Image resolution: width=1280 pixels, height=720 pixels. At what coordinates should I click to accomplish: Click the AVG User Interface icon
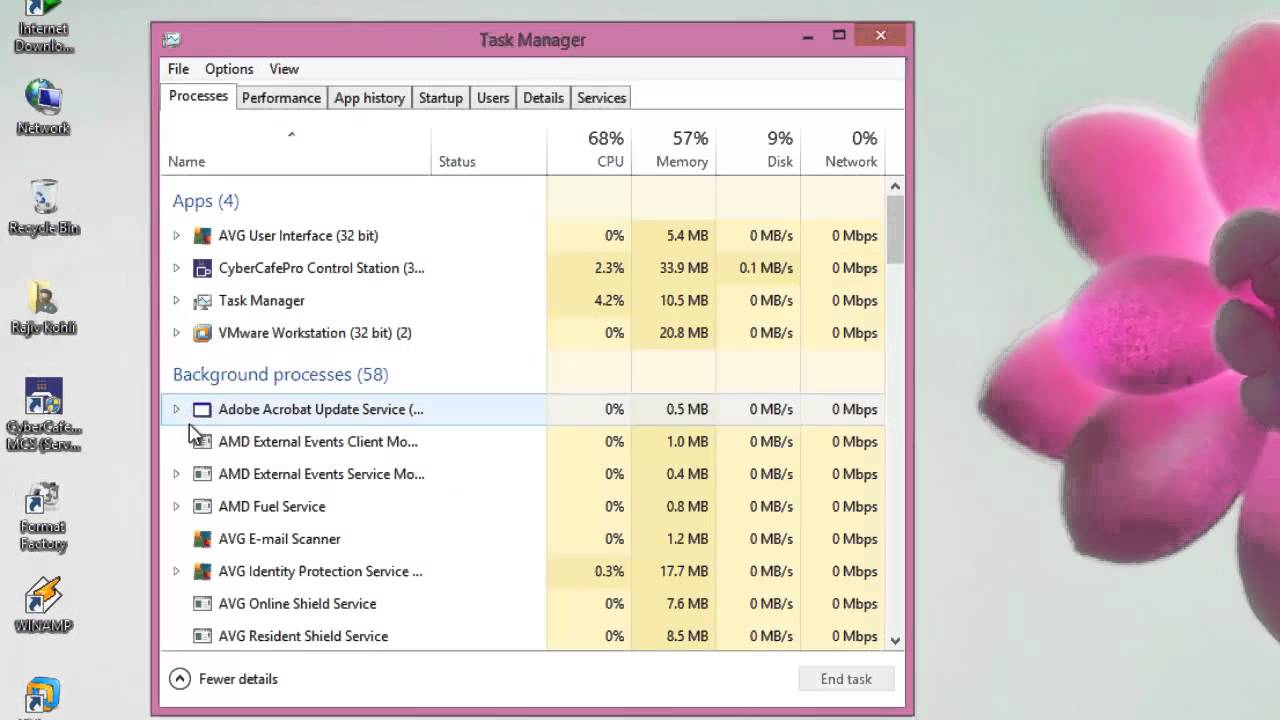(x=202, y=236)
